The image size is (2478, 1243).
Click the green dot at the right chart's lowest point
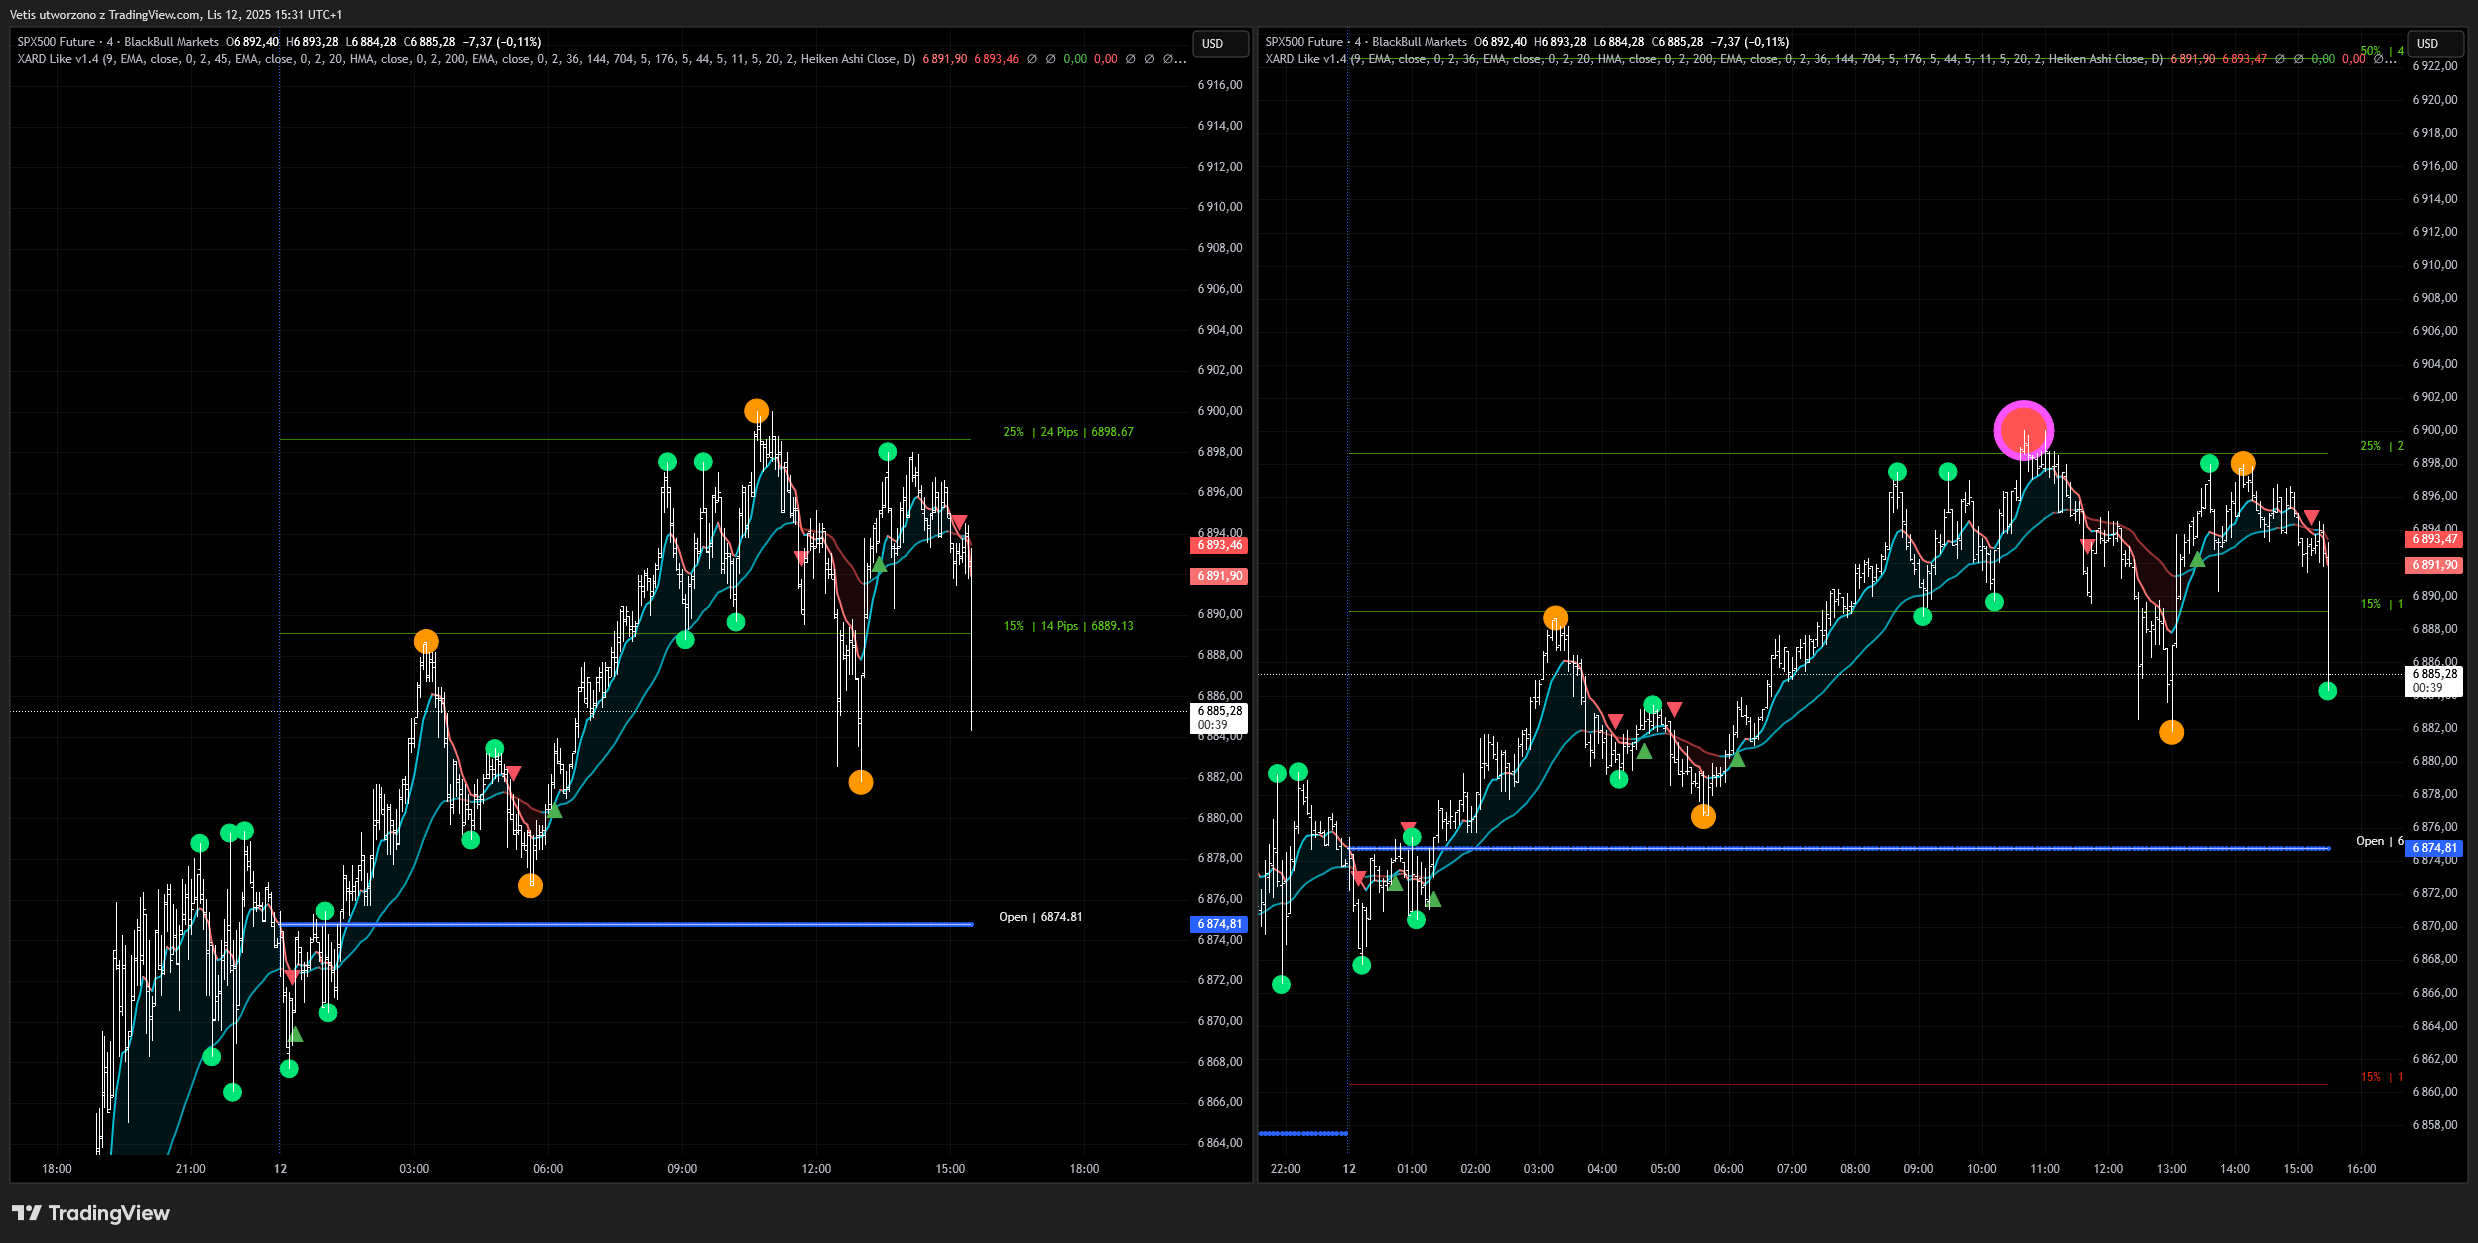tap(1281, 984)
